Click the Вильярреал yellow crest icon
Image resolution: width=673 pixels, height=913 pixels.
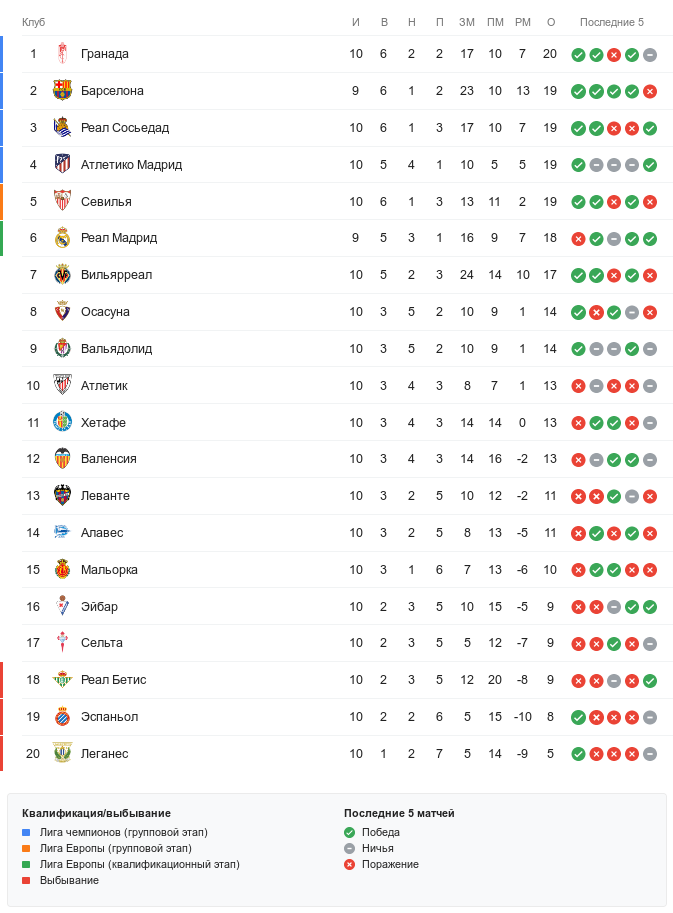click(62, 275)
